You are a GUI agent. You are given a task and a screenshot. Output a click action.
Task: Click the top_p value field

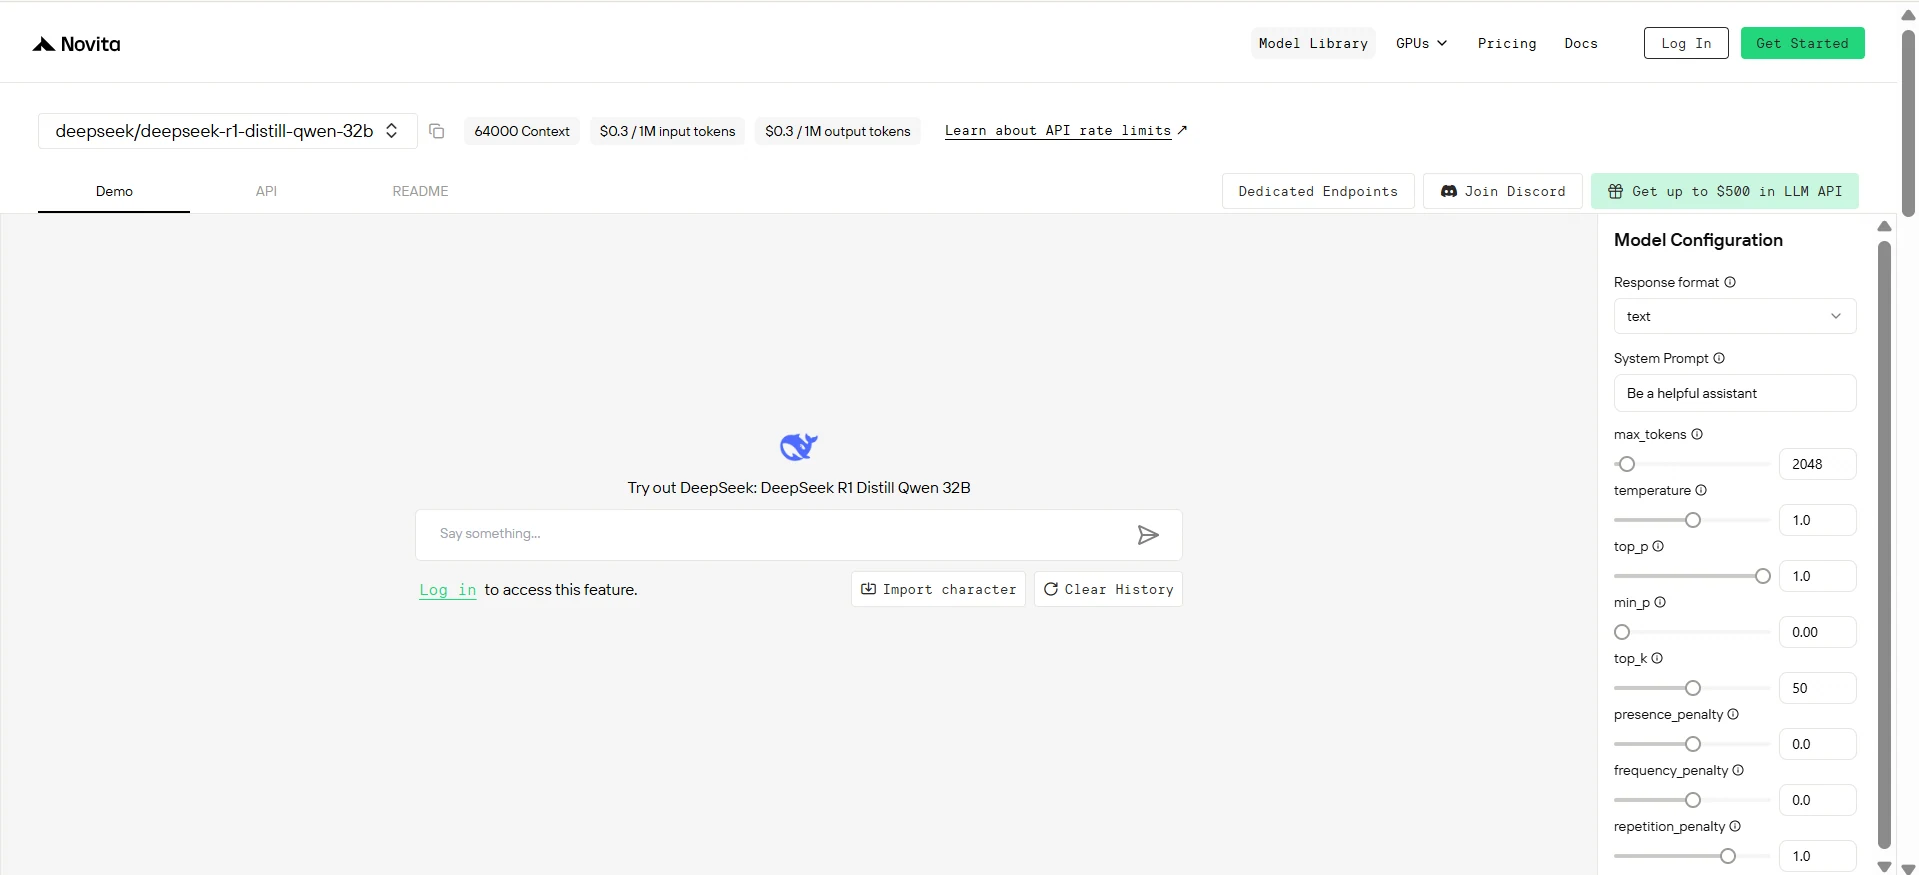[x=1818, y=576]
